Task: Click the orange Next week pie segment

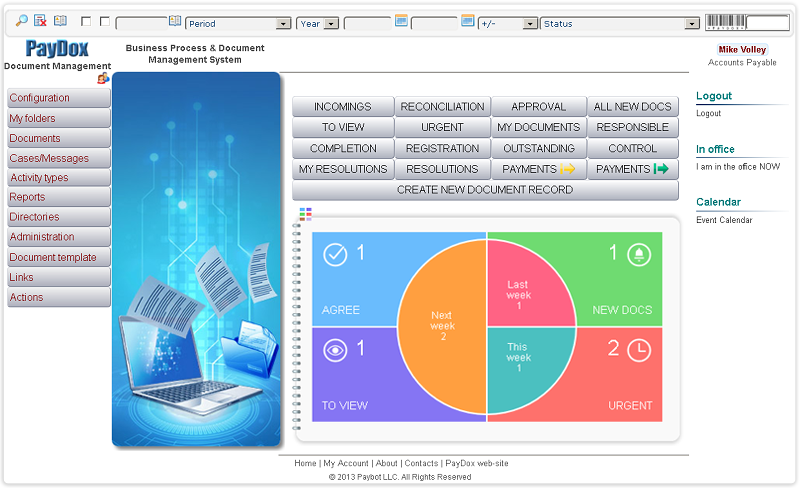Action: [x=440, y=326]
